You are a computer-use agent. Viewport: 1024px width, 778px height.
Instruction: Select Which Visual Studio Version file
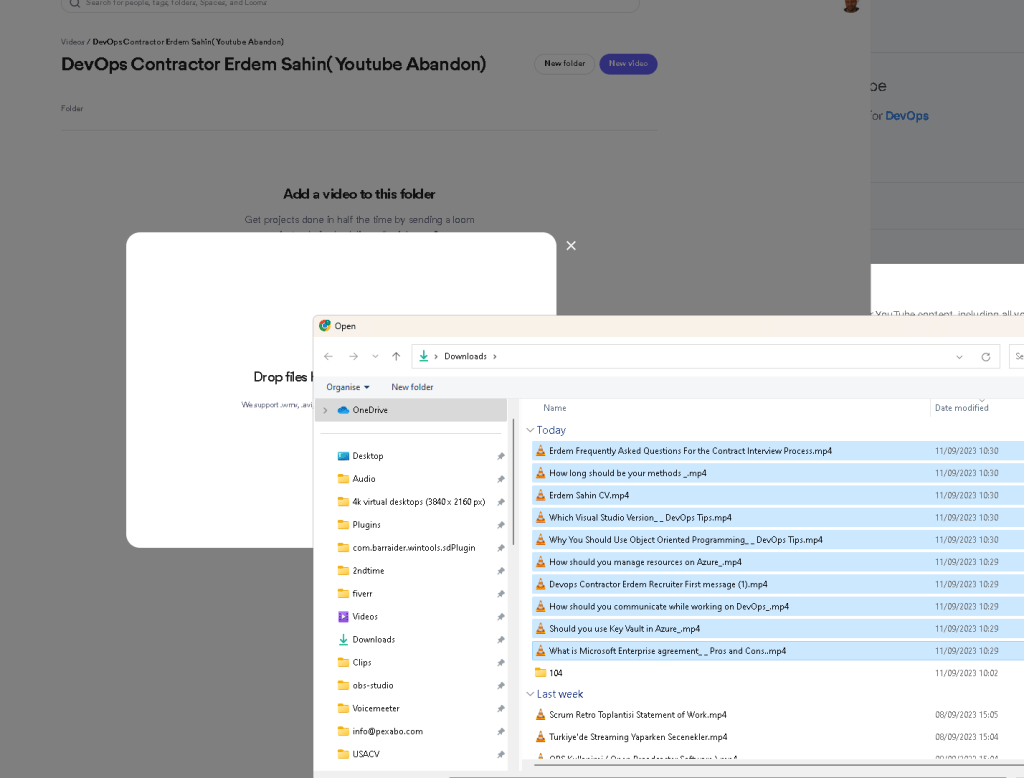click(778, 517)
